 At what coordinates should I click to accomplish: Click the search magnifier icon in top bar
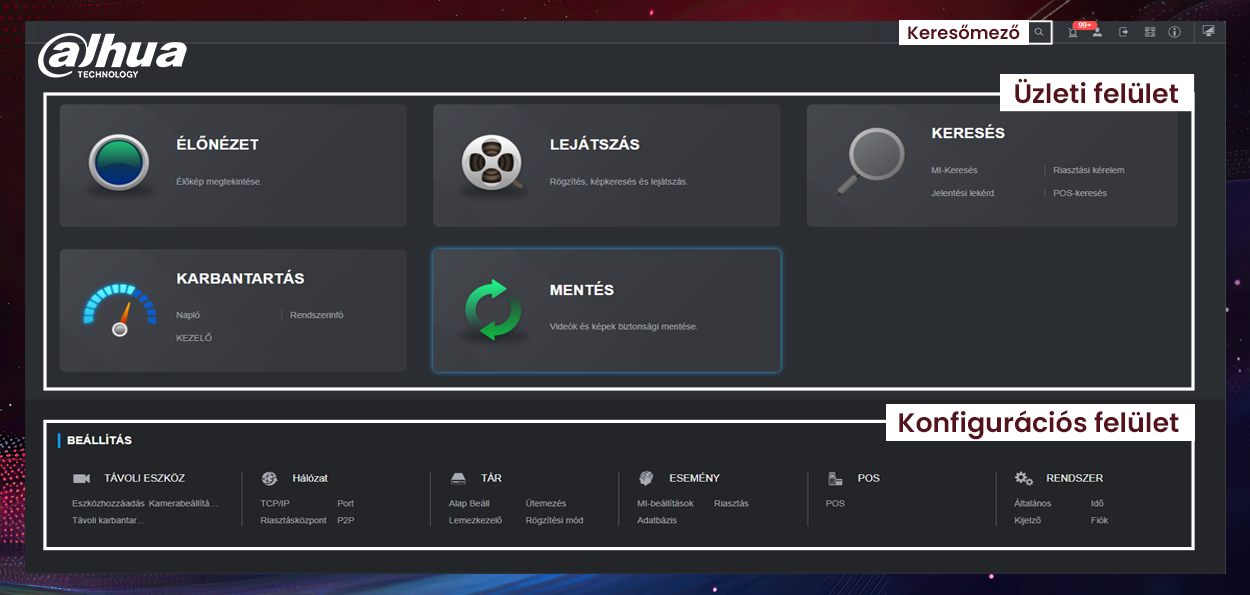pos(1040,33)
